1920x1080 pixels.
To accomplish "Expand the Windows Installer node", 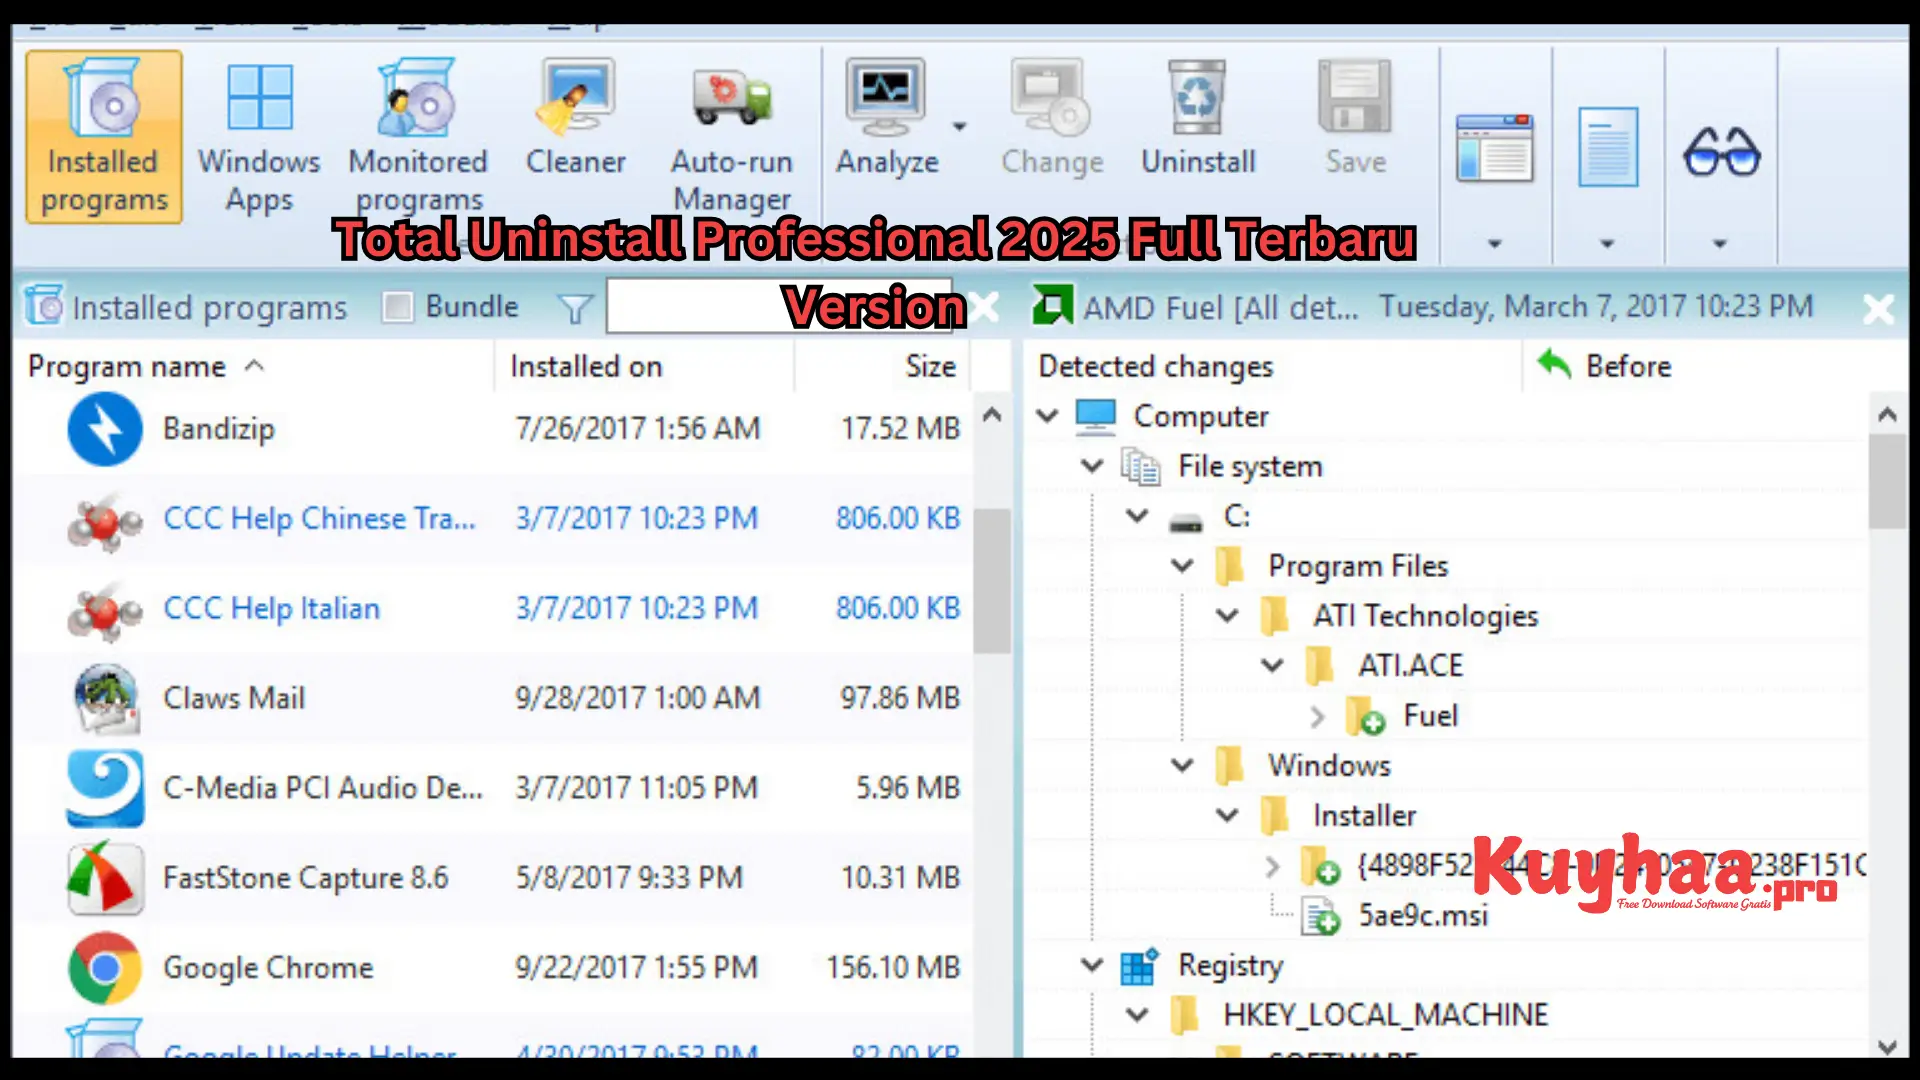I will 1226,815.
